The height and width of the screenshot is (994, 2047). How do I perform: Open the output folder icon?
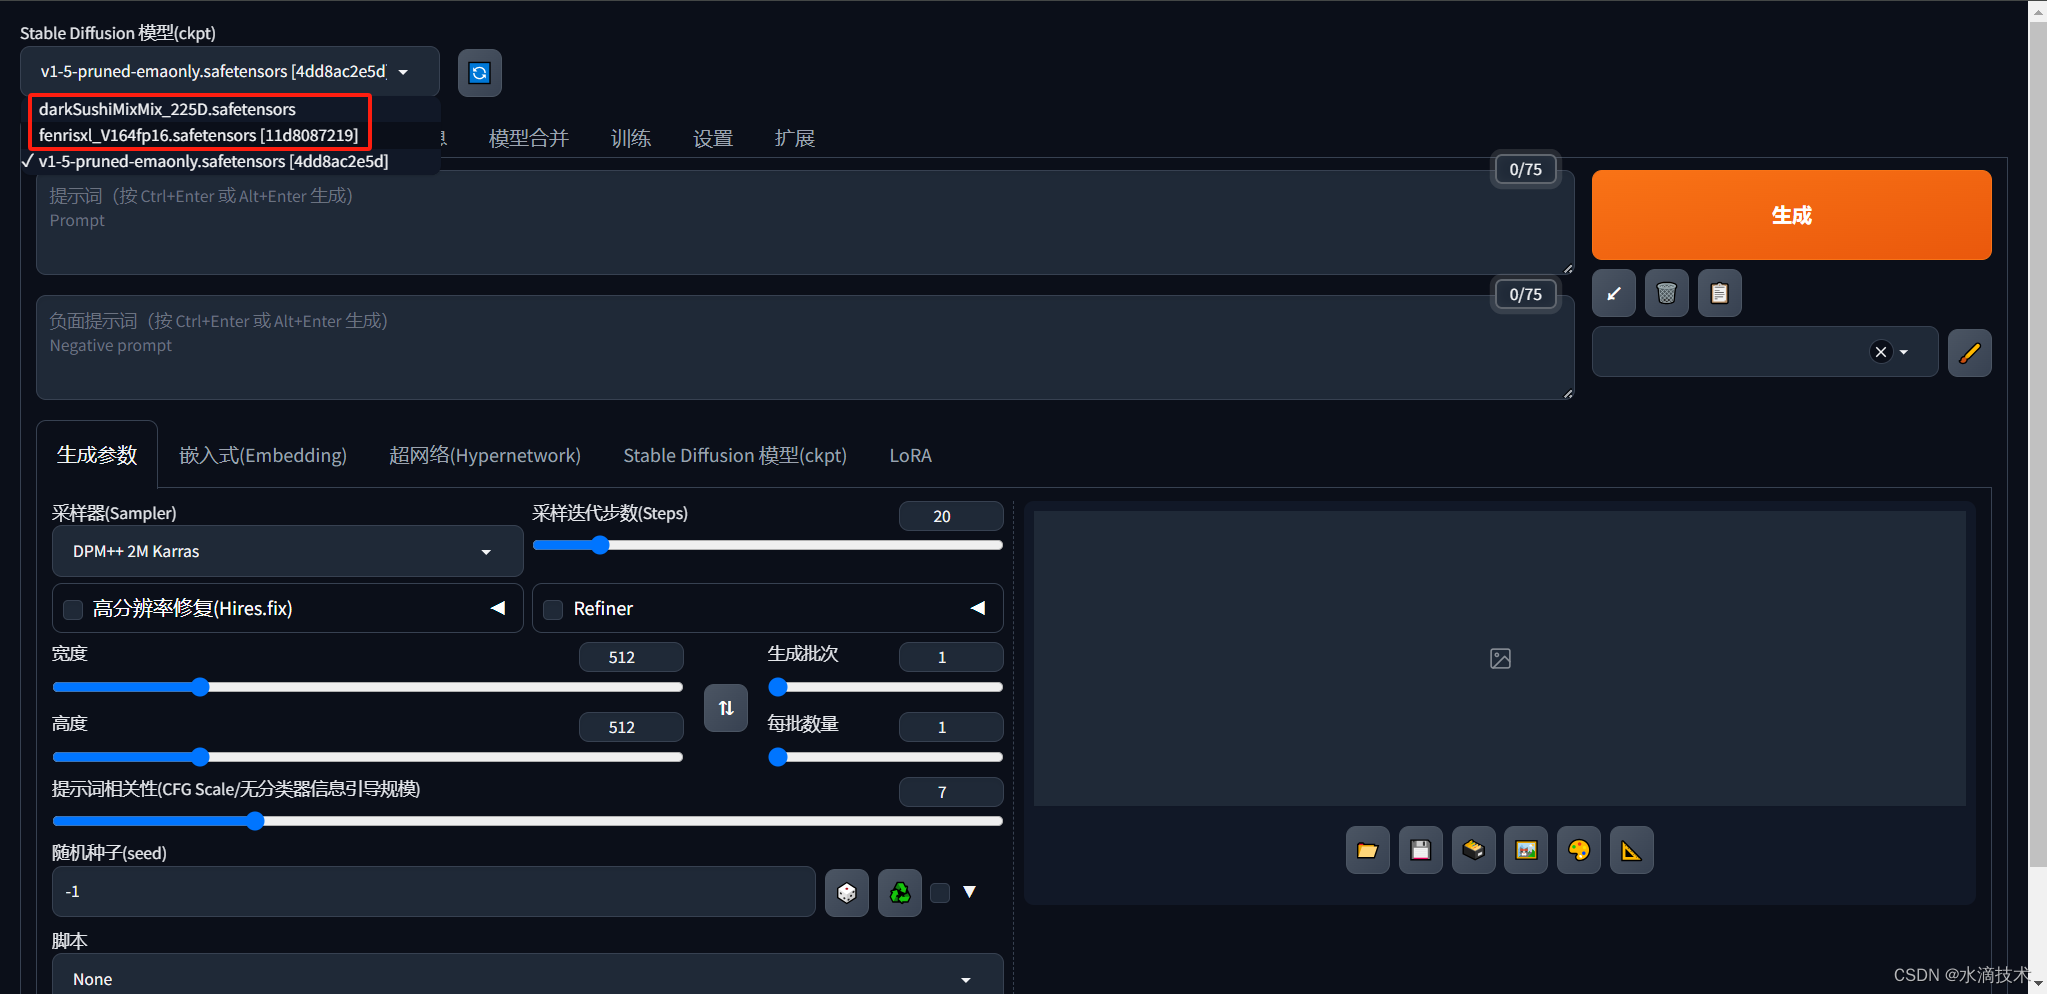pyautogui.click(x=1368, y=851)
